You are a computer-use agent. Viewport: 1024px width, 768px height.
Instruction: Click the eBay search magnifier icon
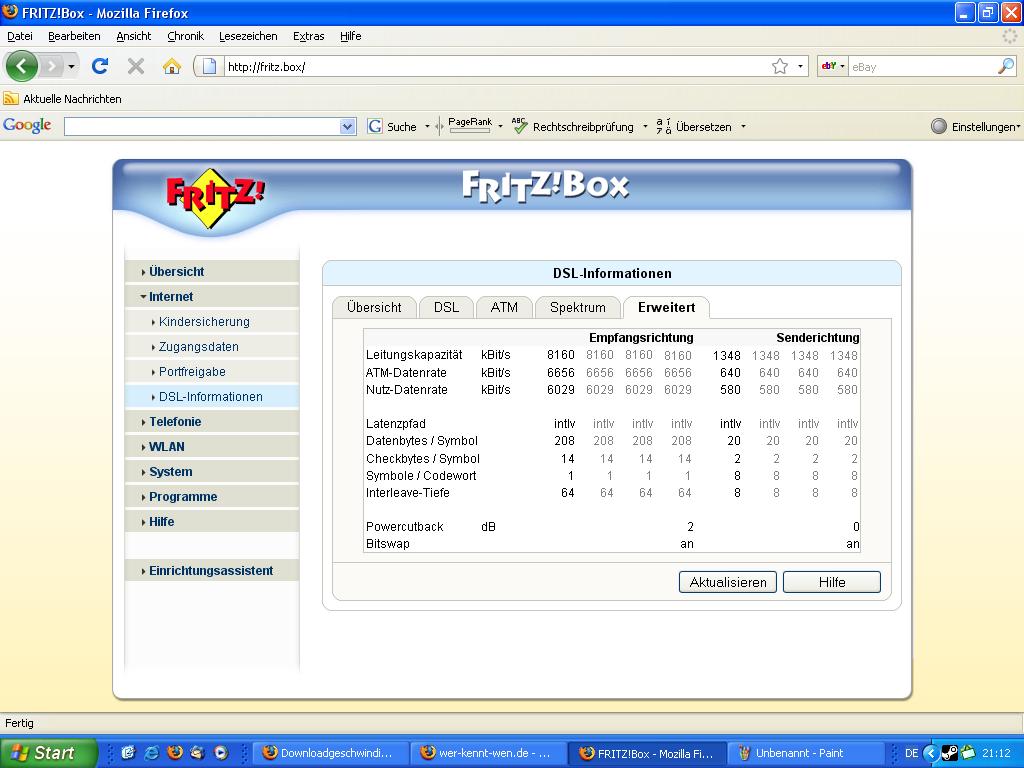[1006, 66]
